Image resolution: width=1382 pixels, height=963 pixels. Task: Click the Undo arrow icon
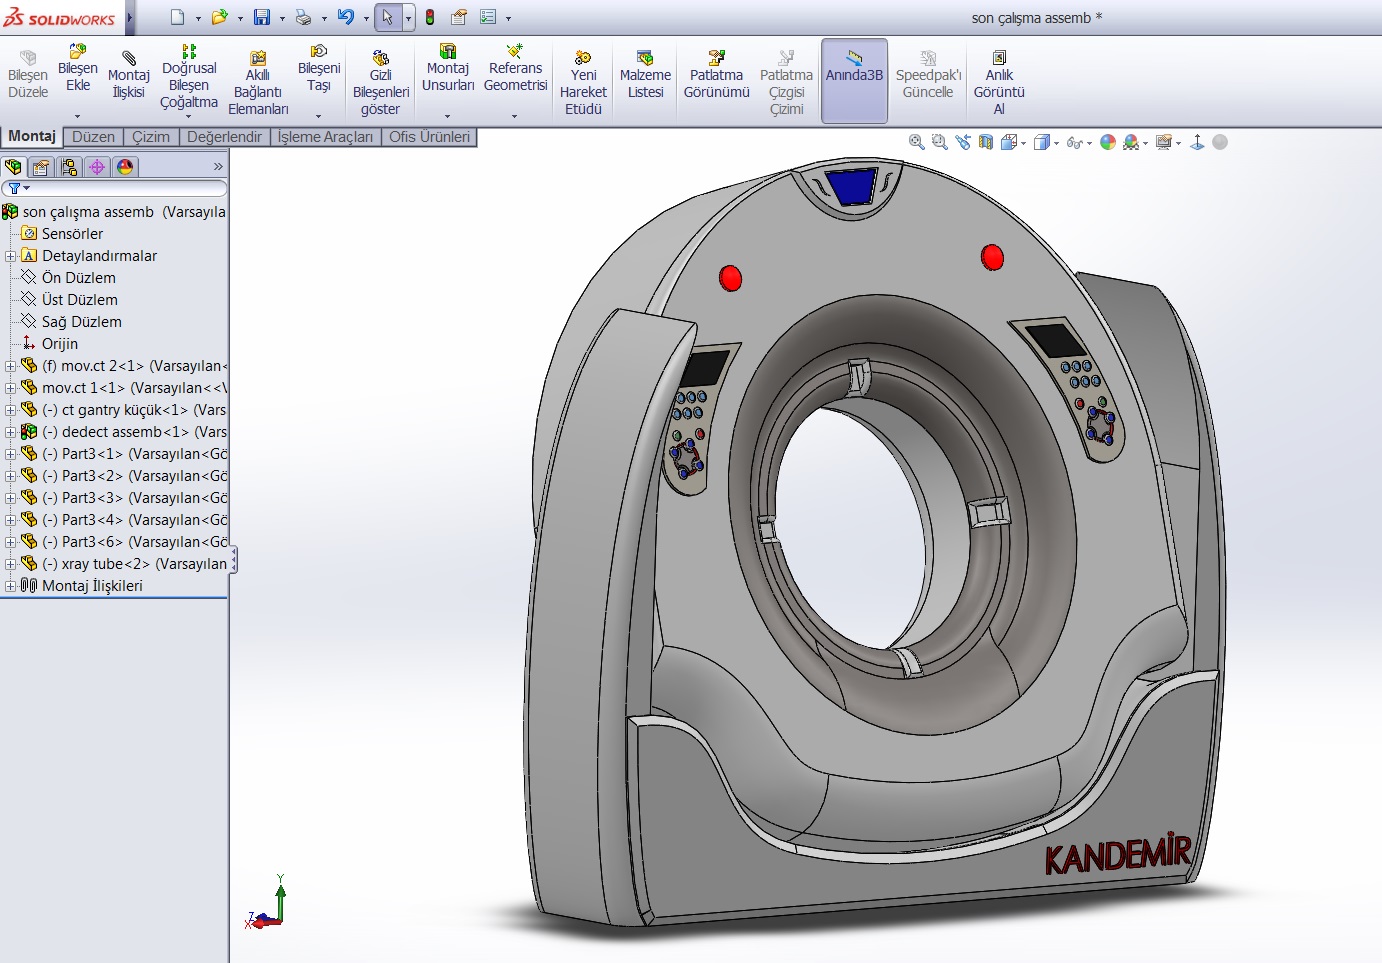(x=346, y=17)
